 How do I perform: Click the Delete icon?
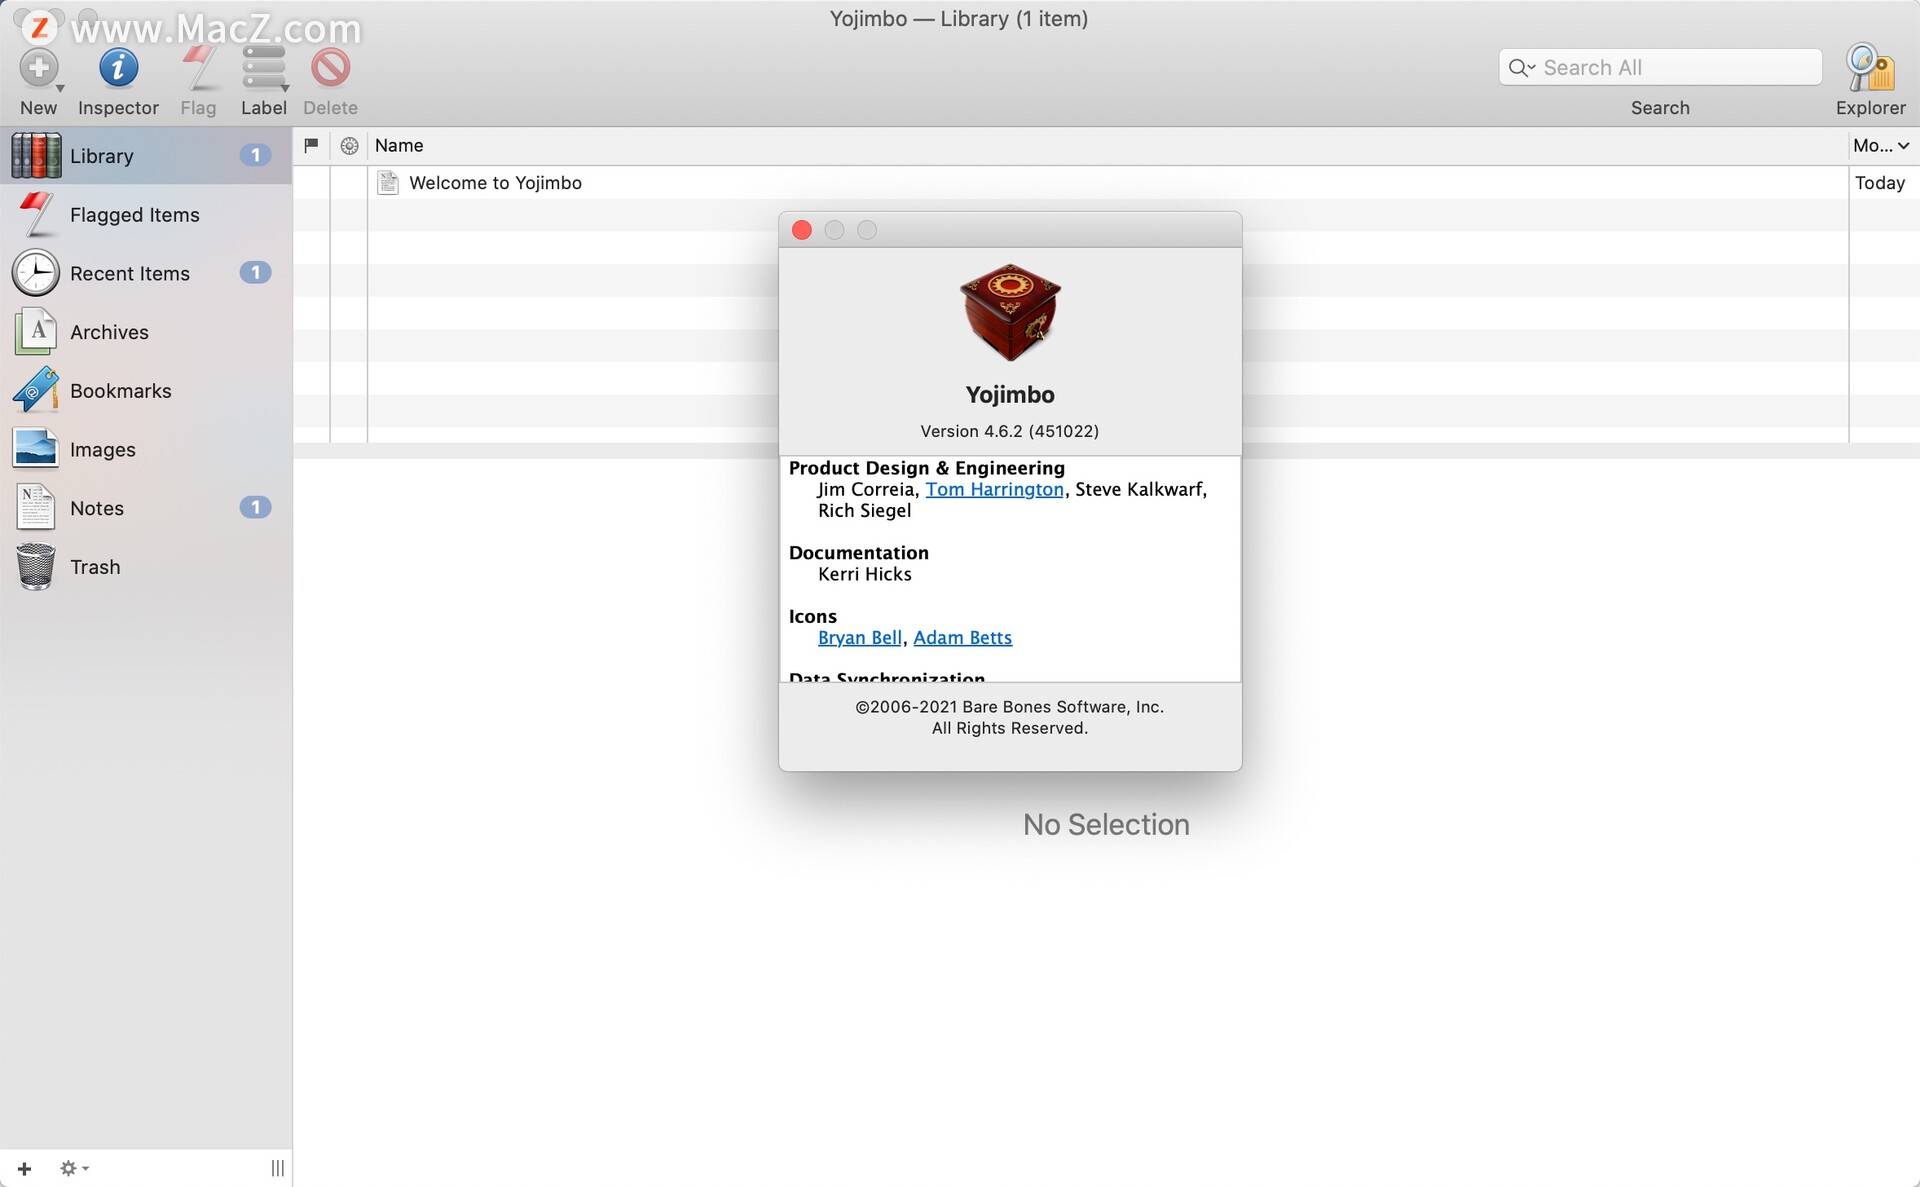[332, 64]
